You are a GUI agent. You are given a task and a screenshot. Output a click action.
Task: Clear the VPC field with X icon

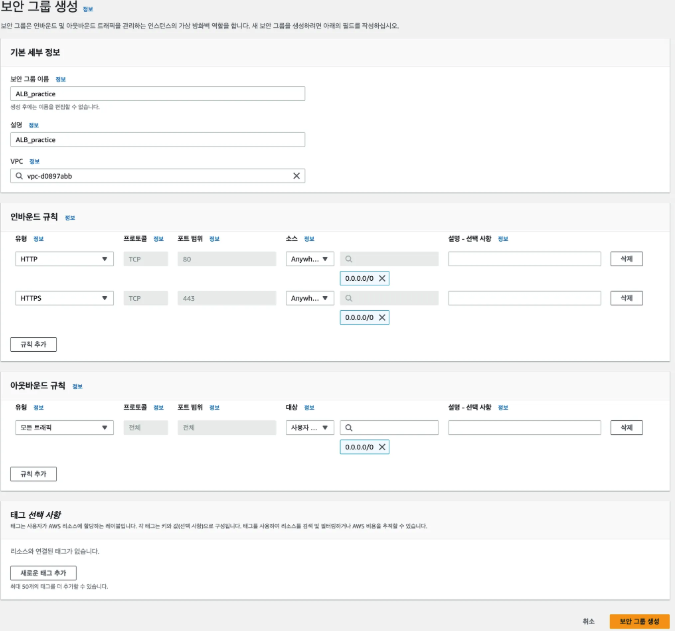pyautogui.click(x=297, y=176)
